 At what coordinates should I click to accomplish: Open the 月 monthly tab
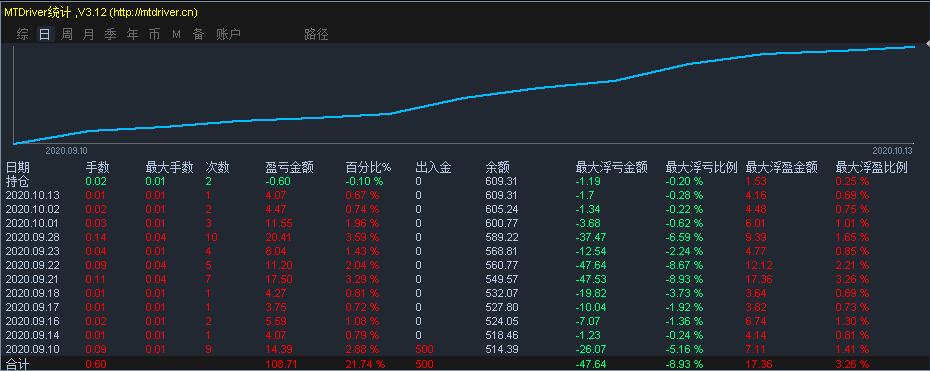(88, 34)
